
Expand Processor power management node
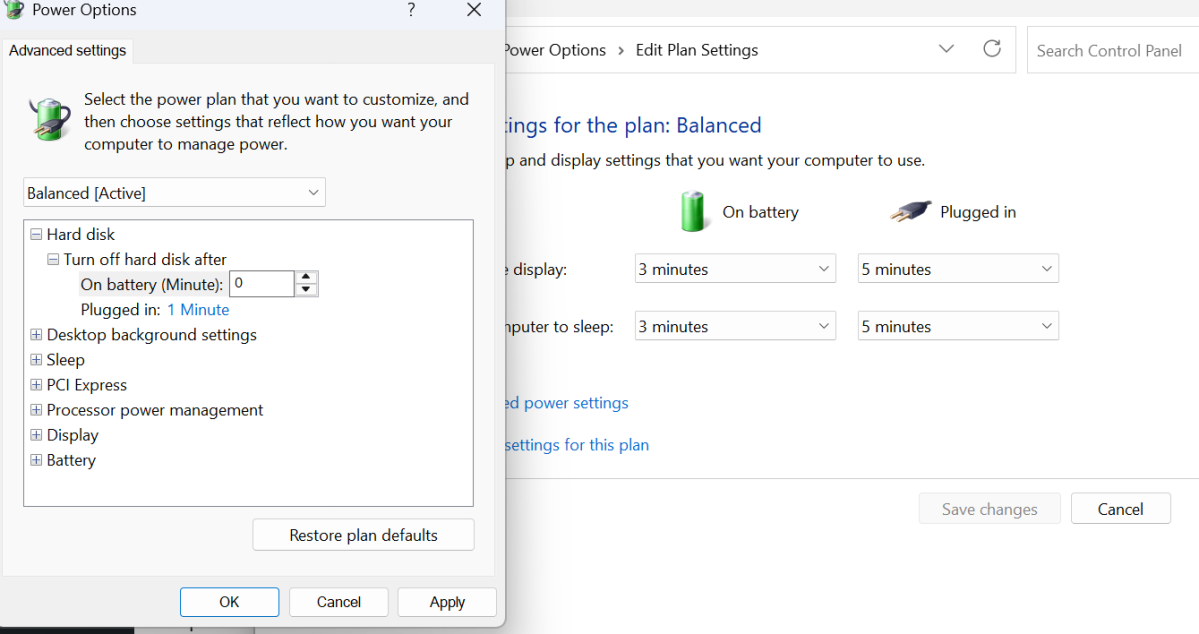tap(36, 410)
